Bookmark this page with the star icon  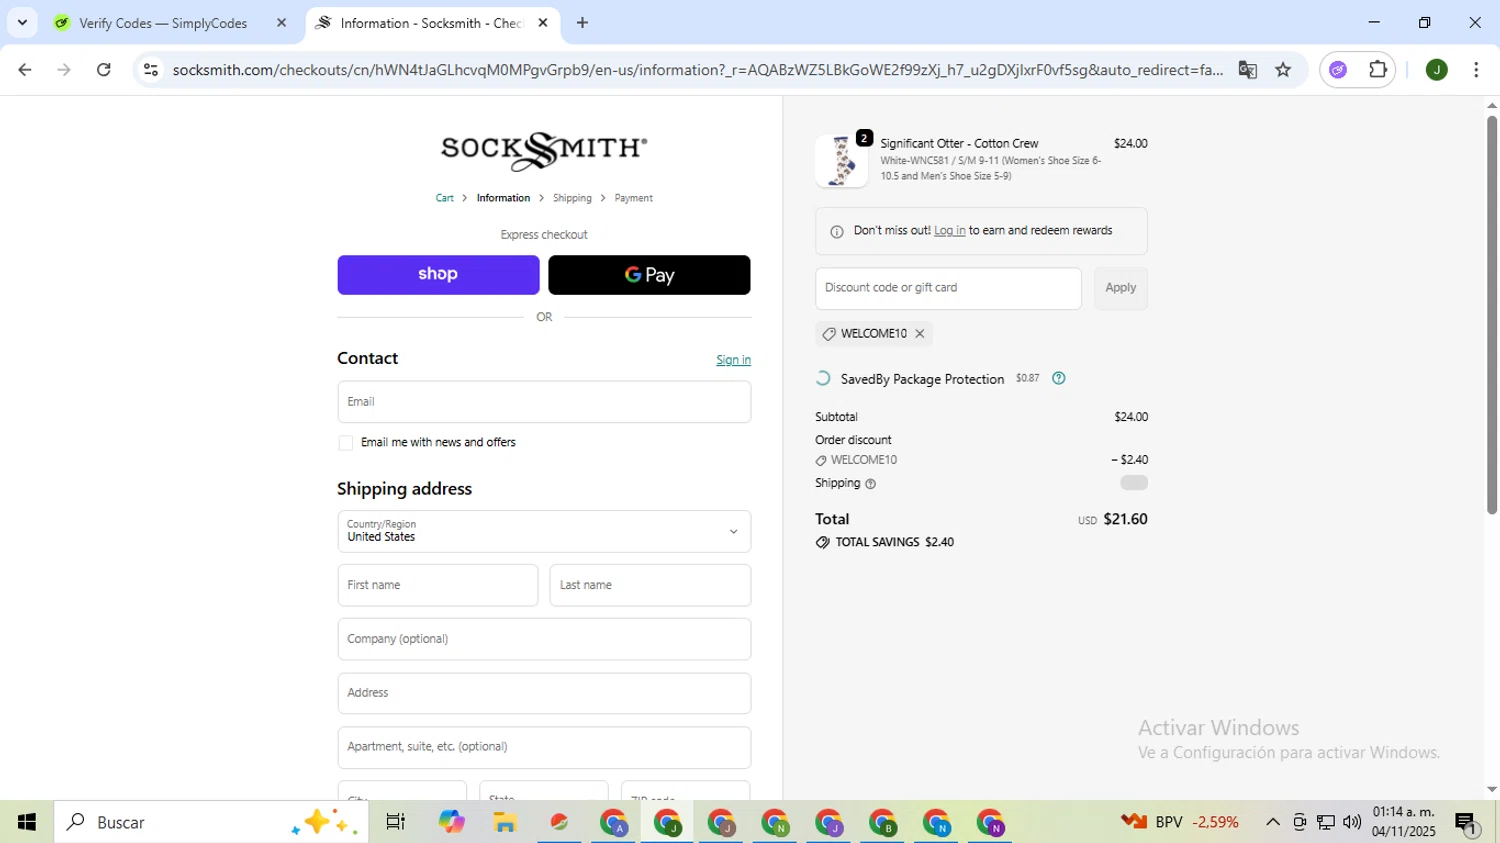pyautogui.click(x=1284, y=69)
